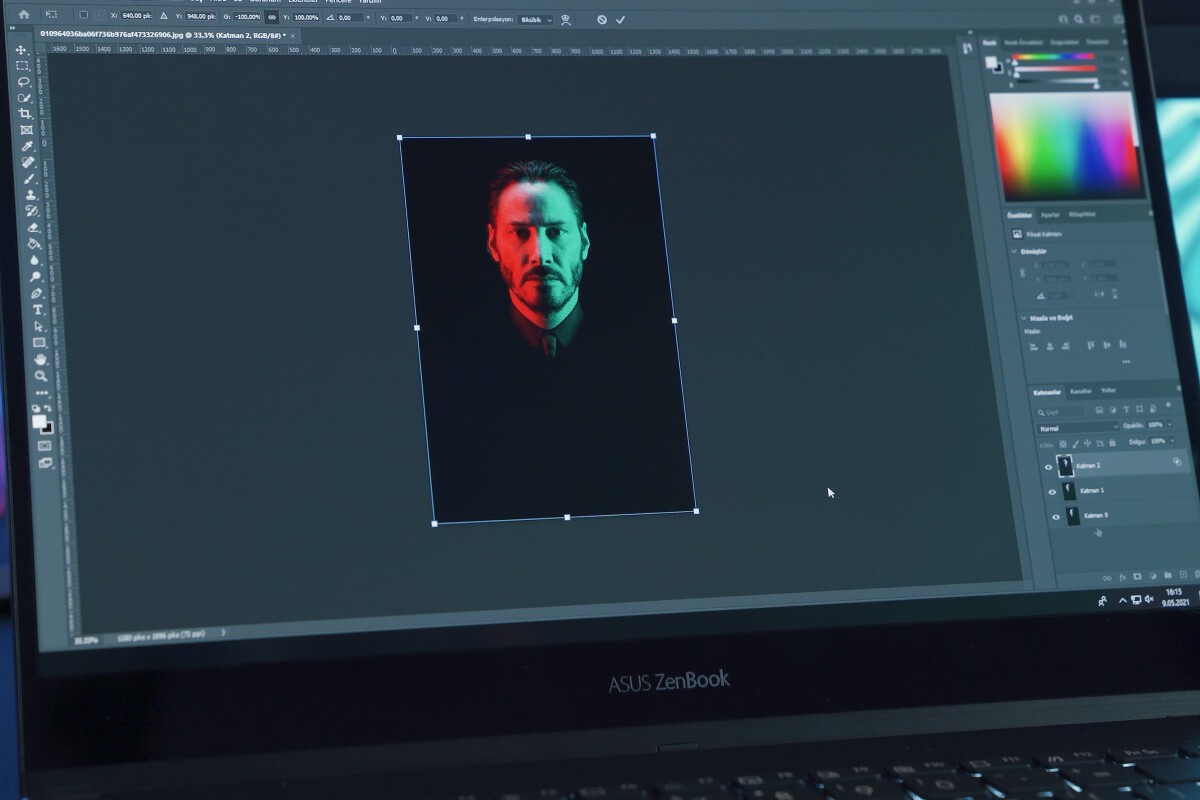Image resolution: width=1200 pixels, height=800 pixels.
Task: Hide the Katman 0 layer
Action: click(x=1055, y=516)
